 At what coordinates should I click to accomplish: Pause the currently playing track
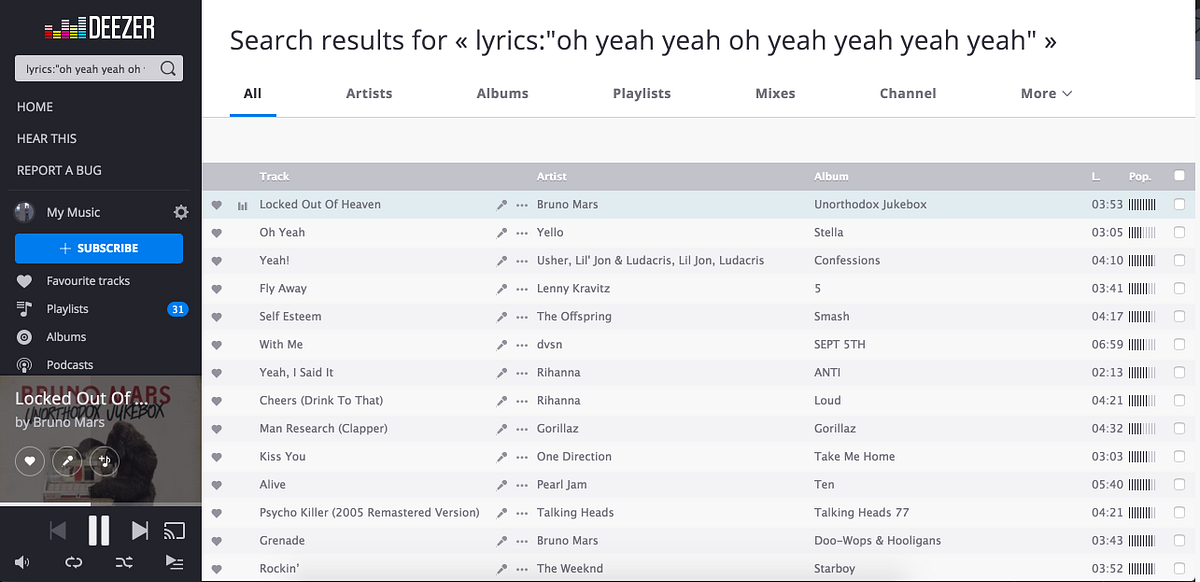point(99,530)
